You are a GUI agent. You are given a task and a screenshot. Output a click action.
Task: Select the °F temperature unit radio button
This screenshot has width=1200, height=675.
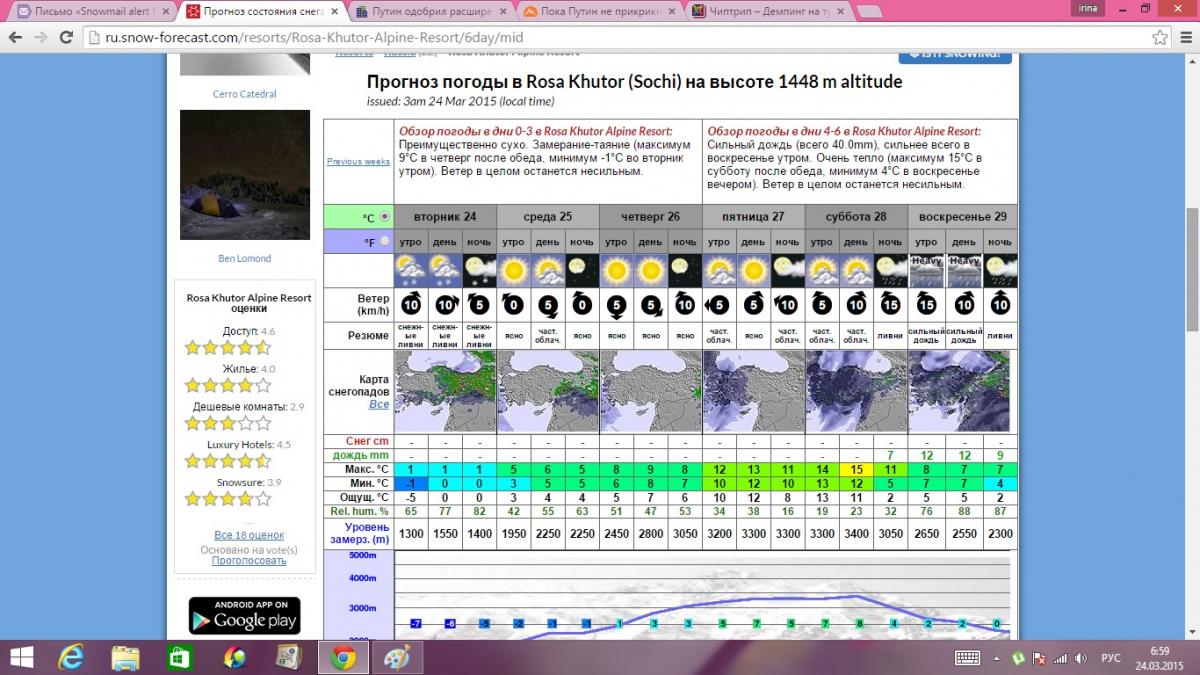coord(385,241)
